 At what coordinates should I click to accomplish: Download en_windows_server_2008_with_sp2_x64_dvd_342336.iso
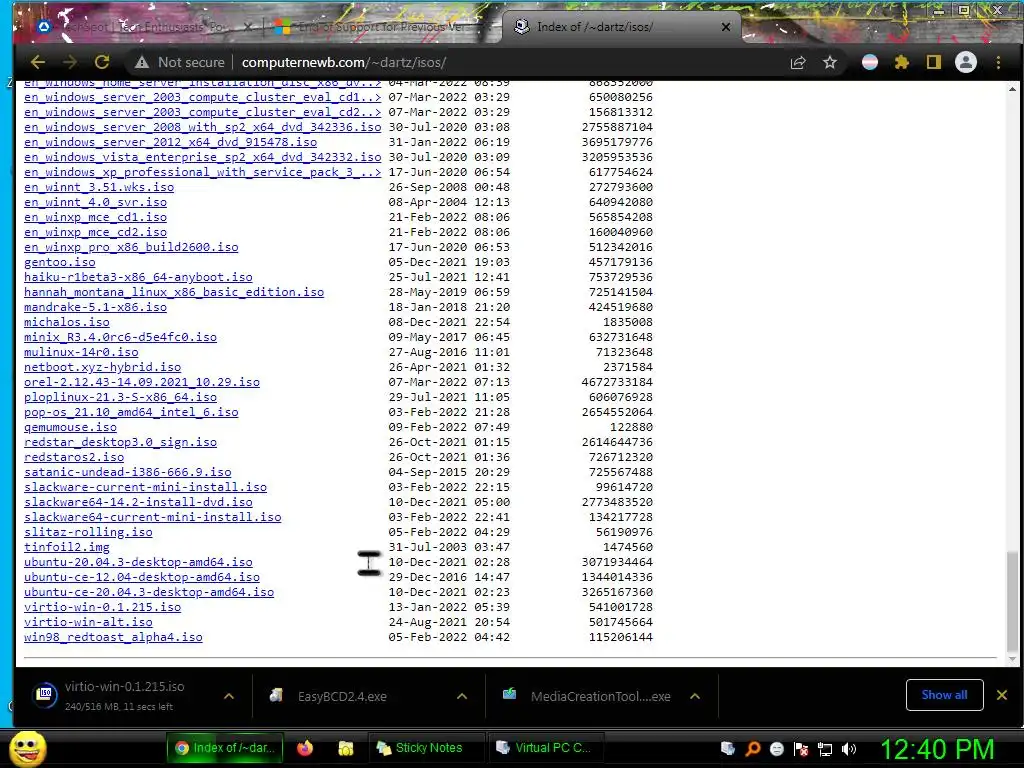coord(202,127)
